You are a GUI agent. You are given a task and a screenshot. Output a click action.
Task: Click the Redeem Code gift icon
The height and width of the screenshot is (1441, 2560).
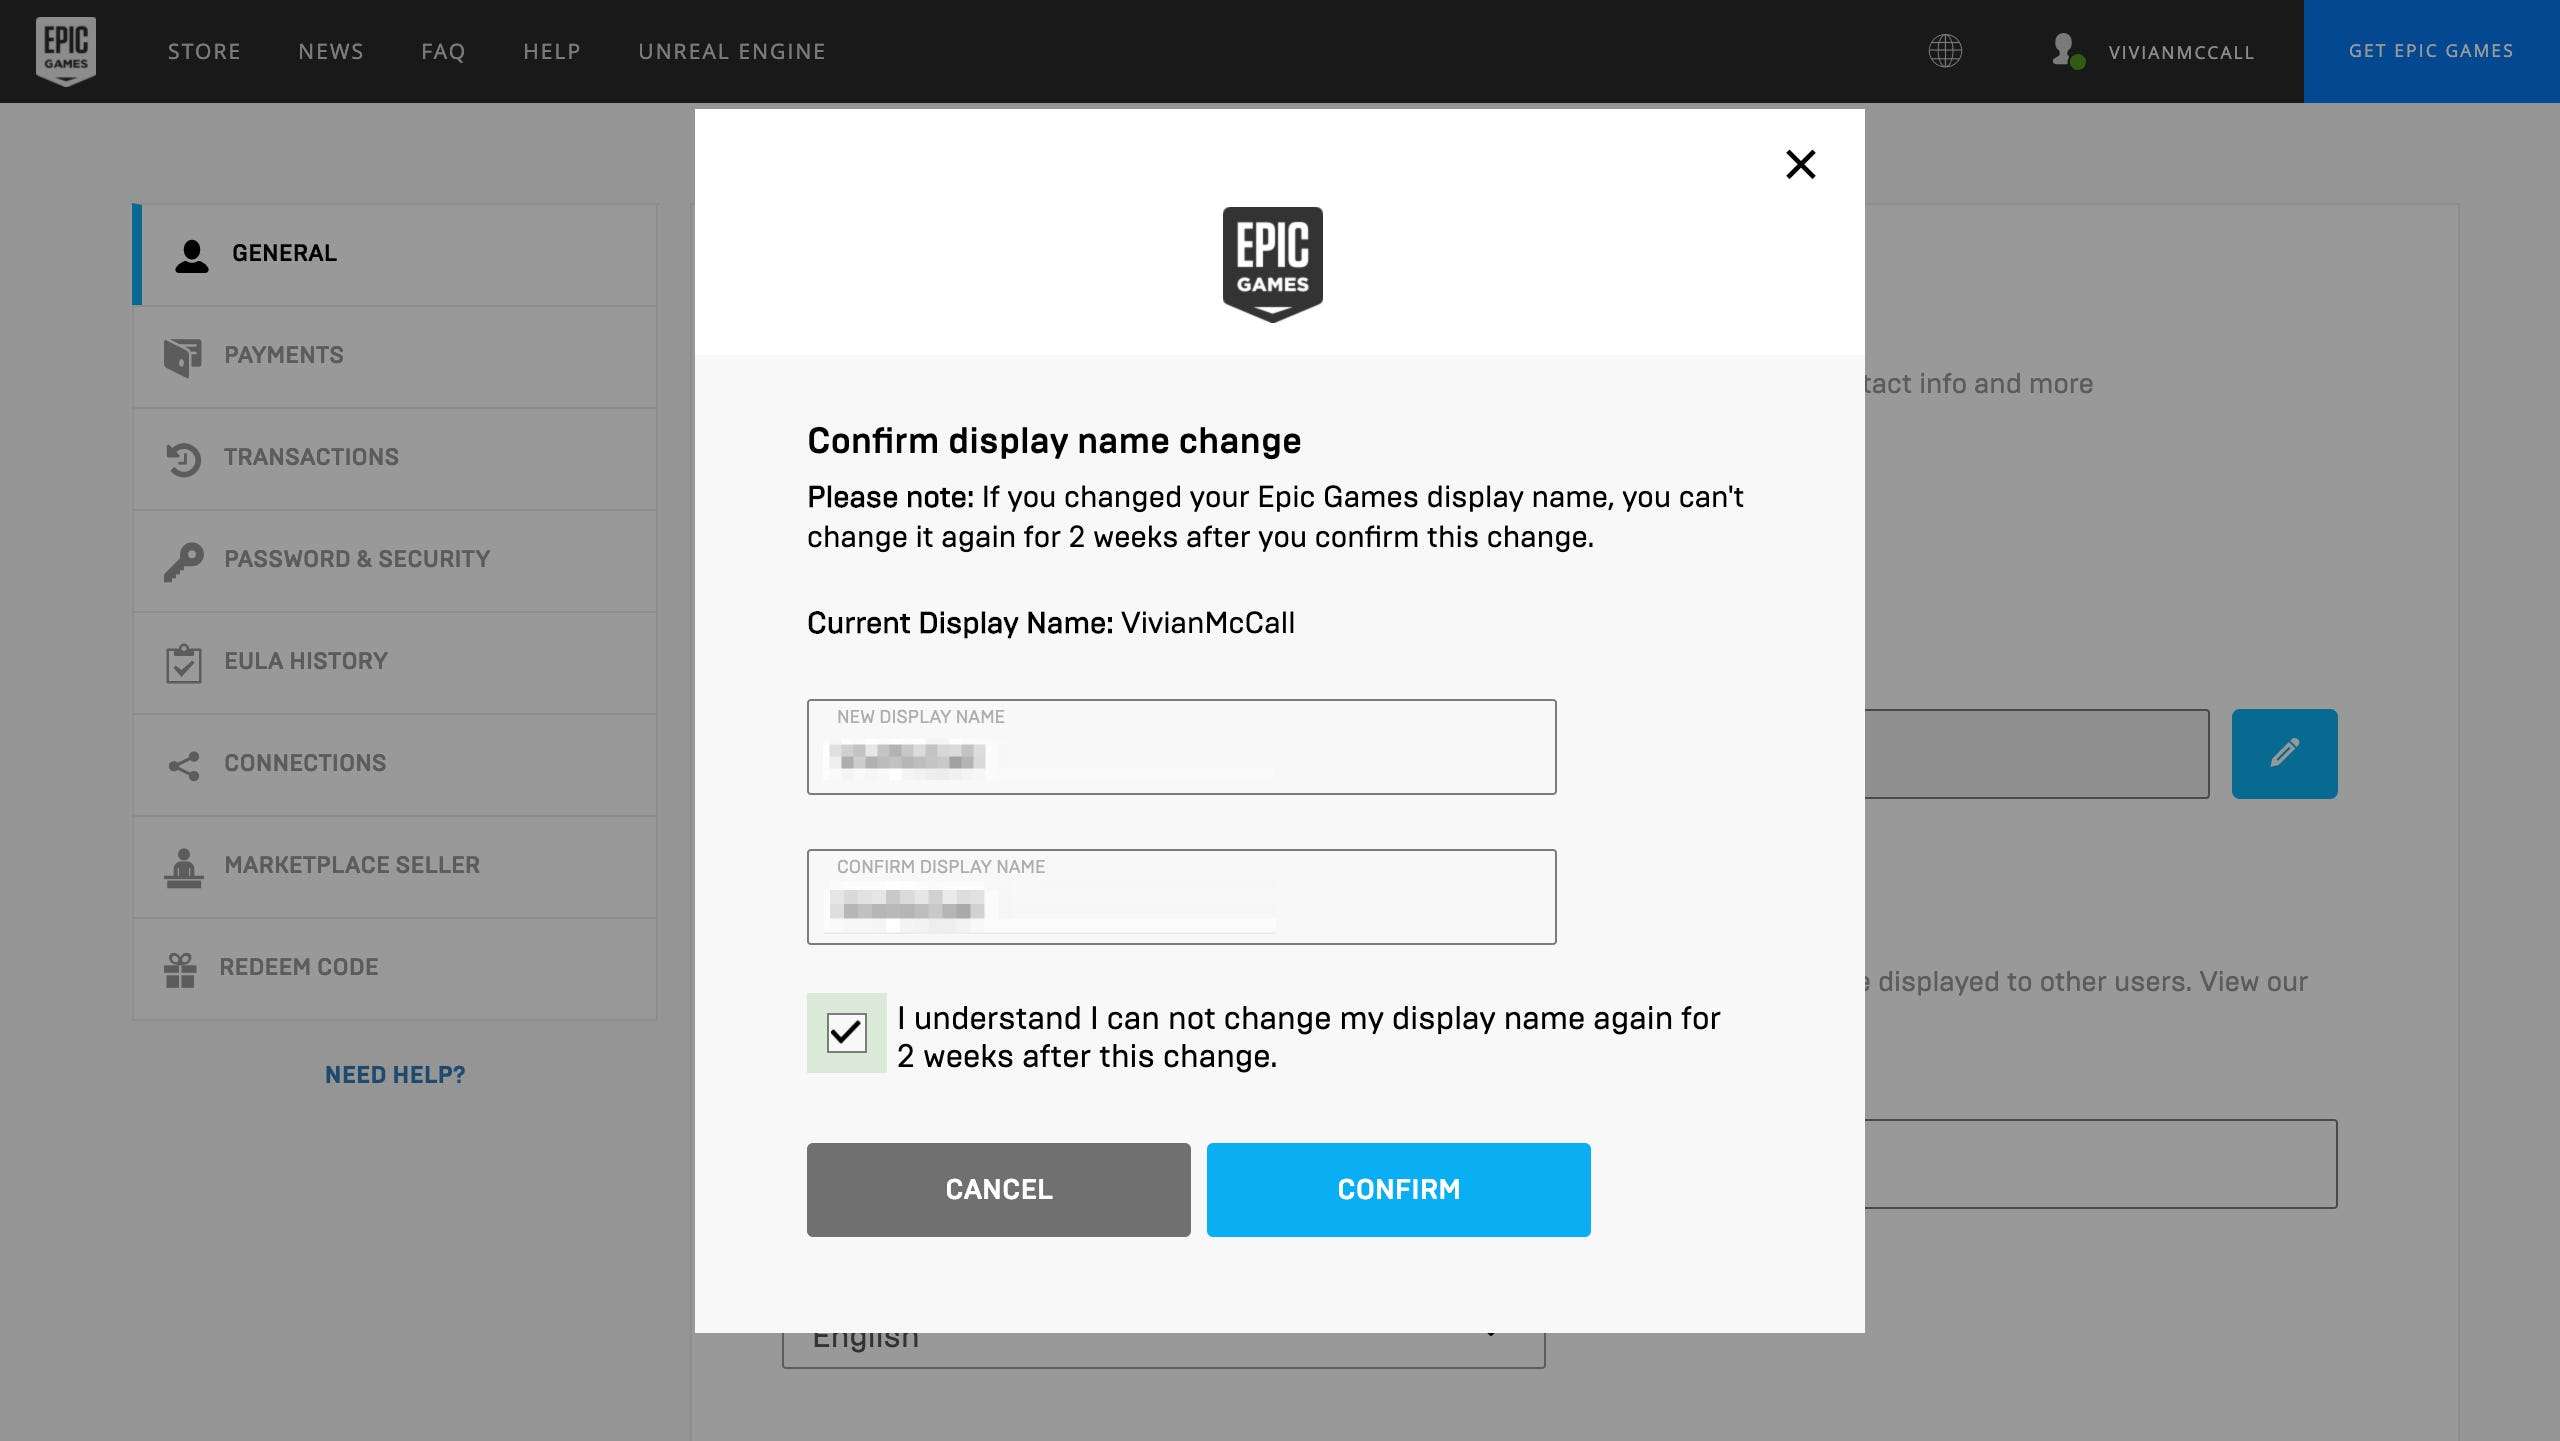tap(181, 968)
